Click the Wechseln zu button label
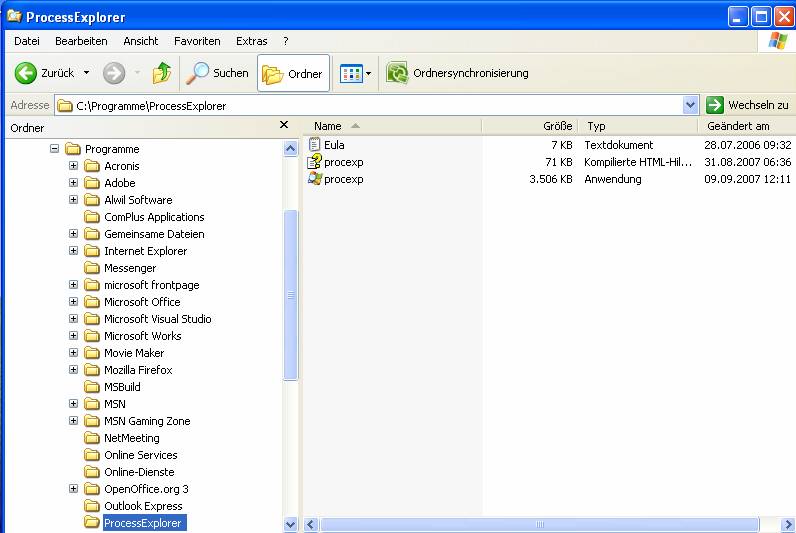This screenshot has height=533, width=796. click(758, 105)
